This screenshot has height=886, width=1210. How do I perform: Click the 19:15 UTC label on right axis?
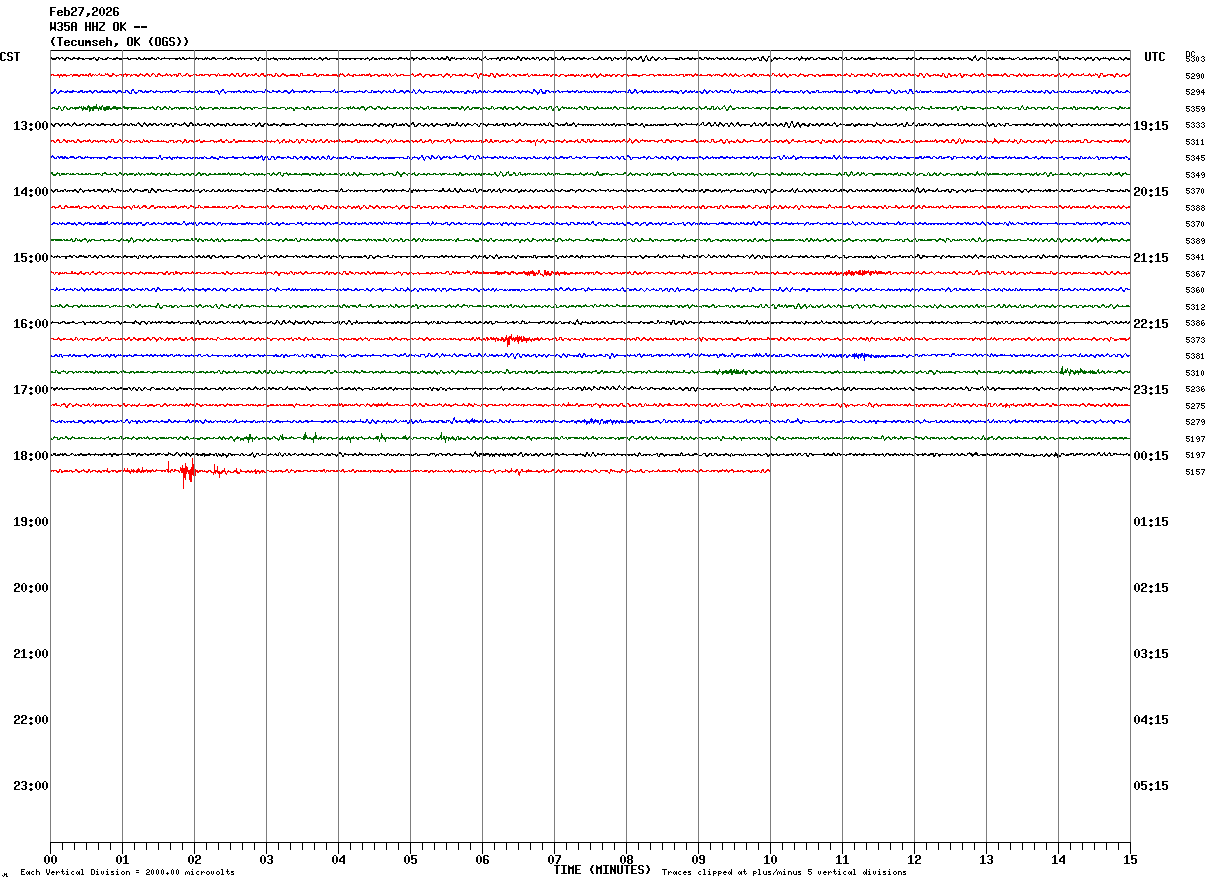1151,126
